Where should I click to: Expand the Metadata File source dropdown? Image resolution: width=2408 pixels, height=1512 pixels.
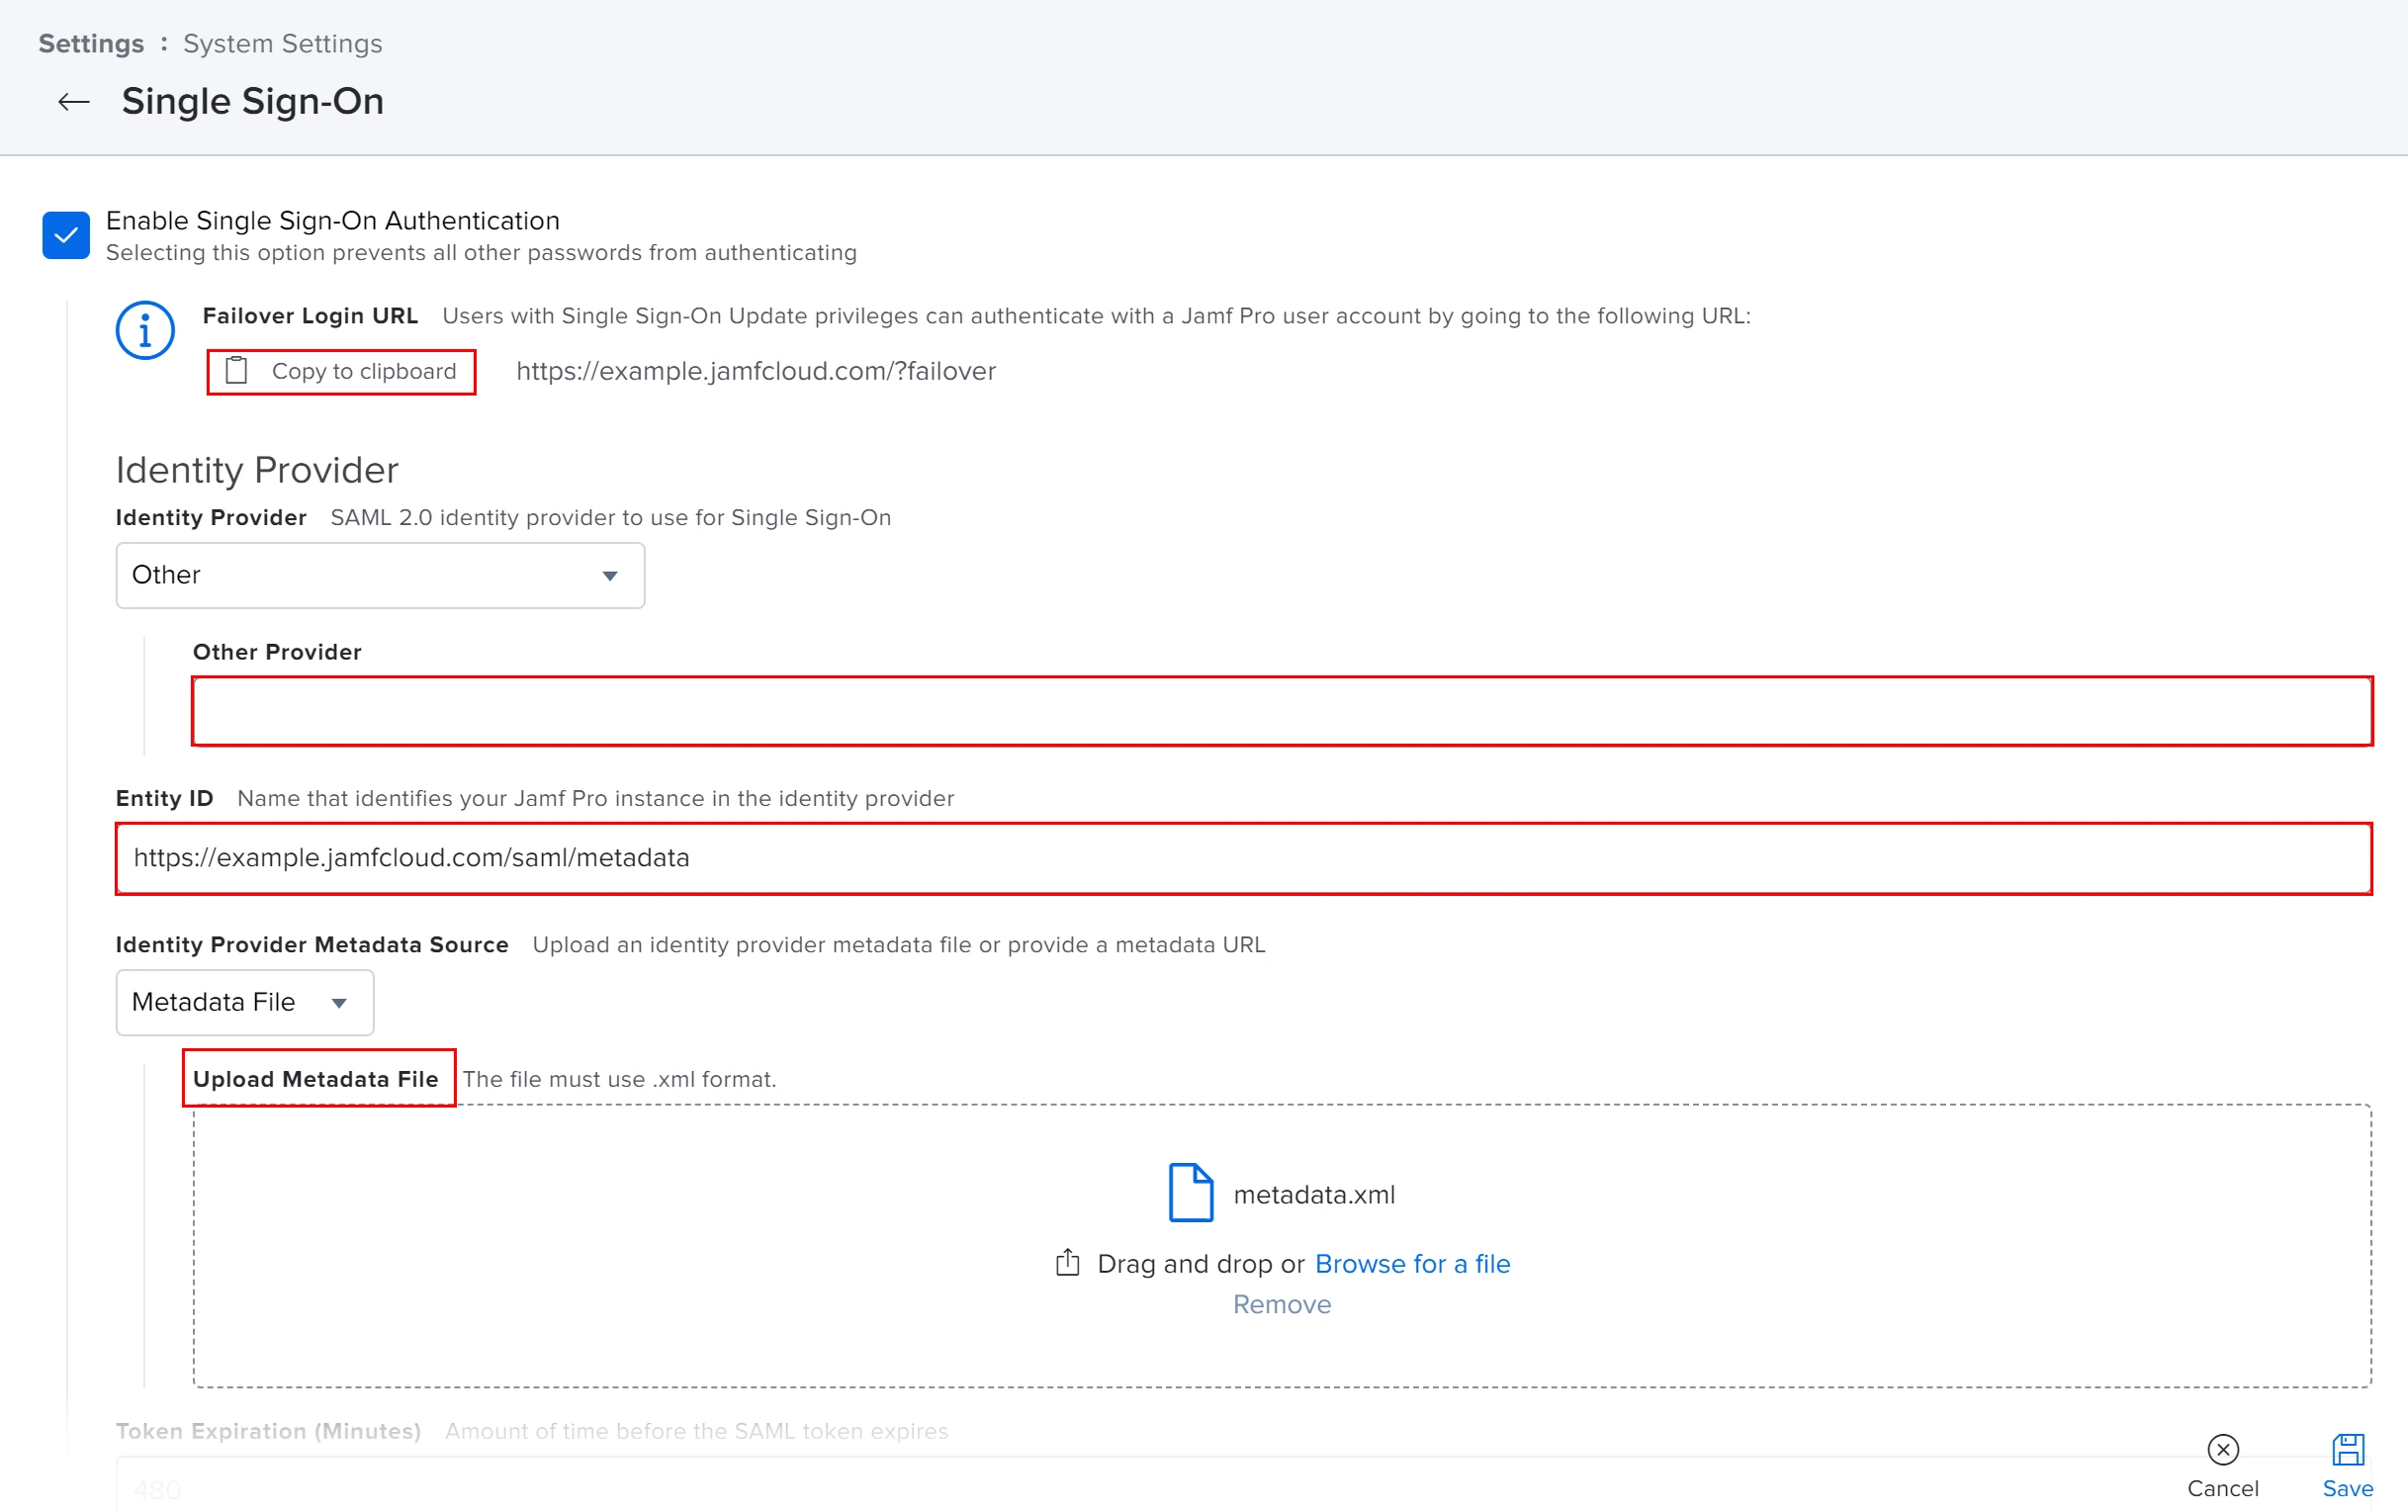(243, 1002)
